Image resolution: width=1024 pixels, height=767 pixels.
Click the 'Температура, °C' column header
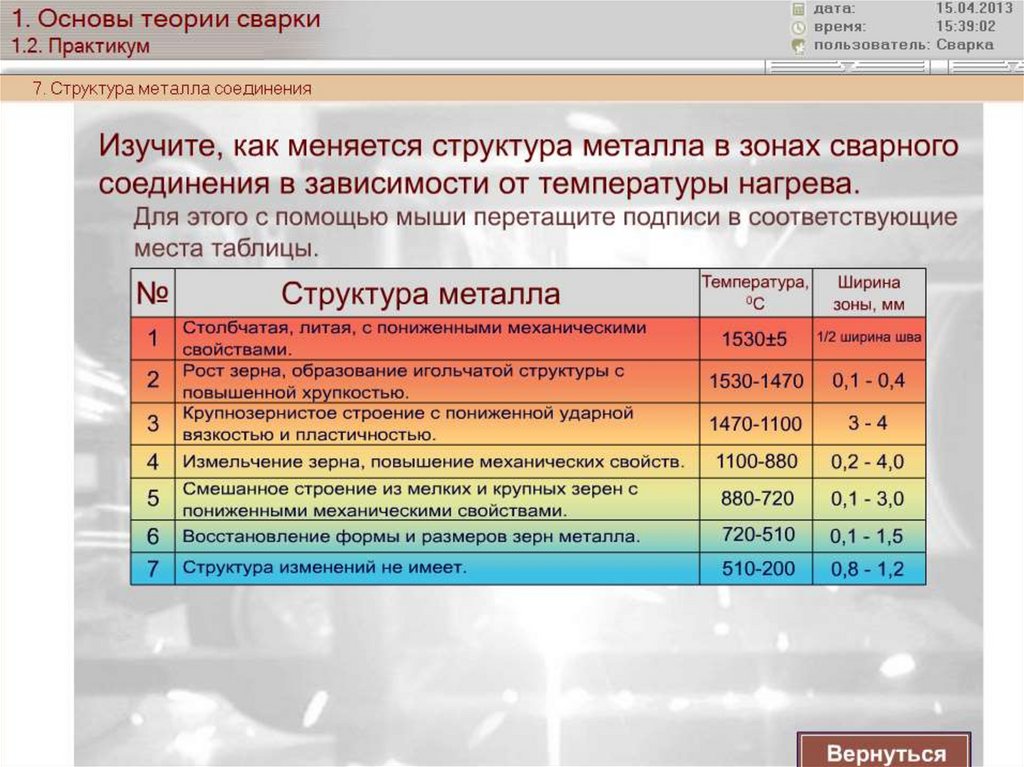pyautogui.click(x=756, y=293)
